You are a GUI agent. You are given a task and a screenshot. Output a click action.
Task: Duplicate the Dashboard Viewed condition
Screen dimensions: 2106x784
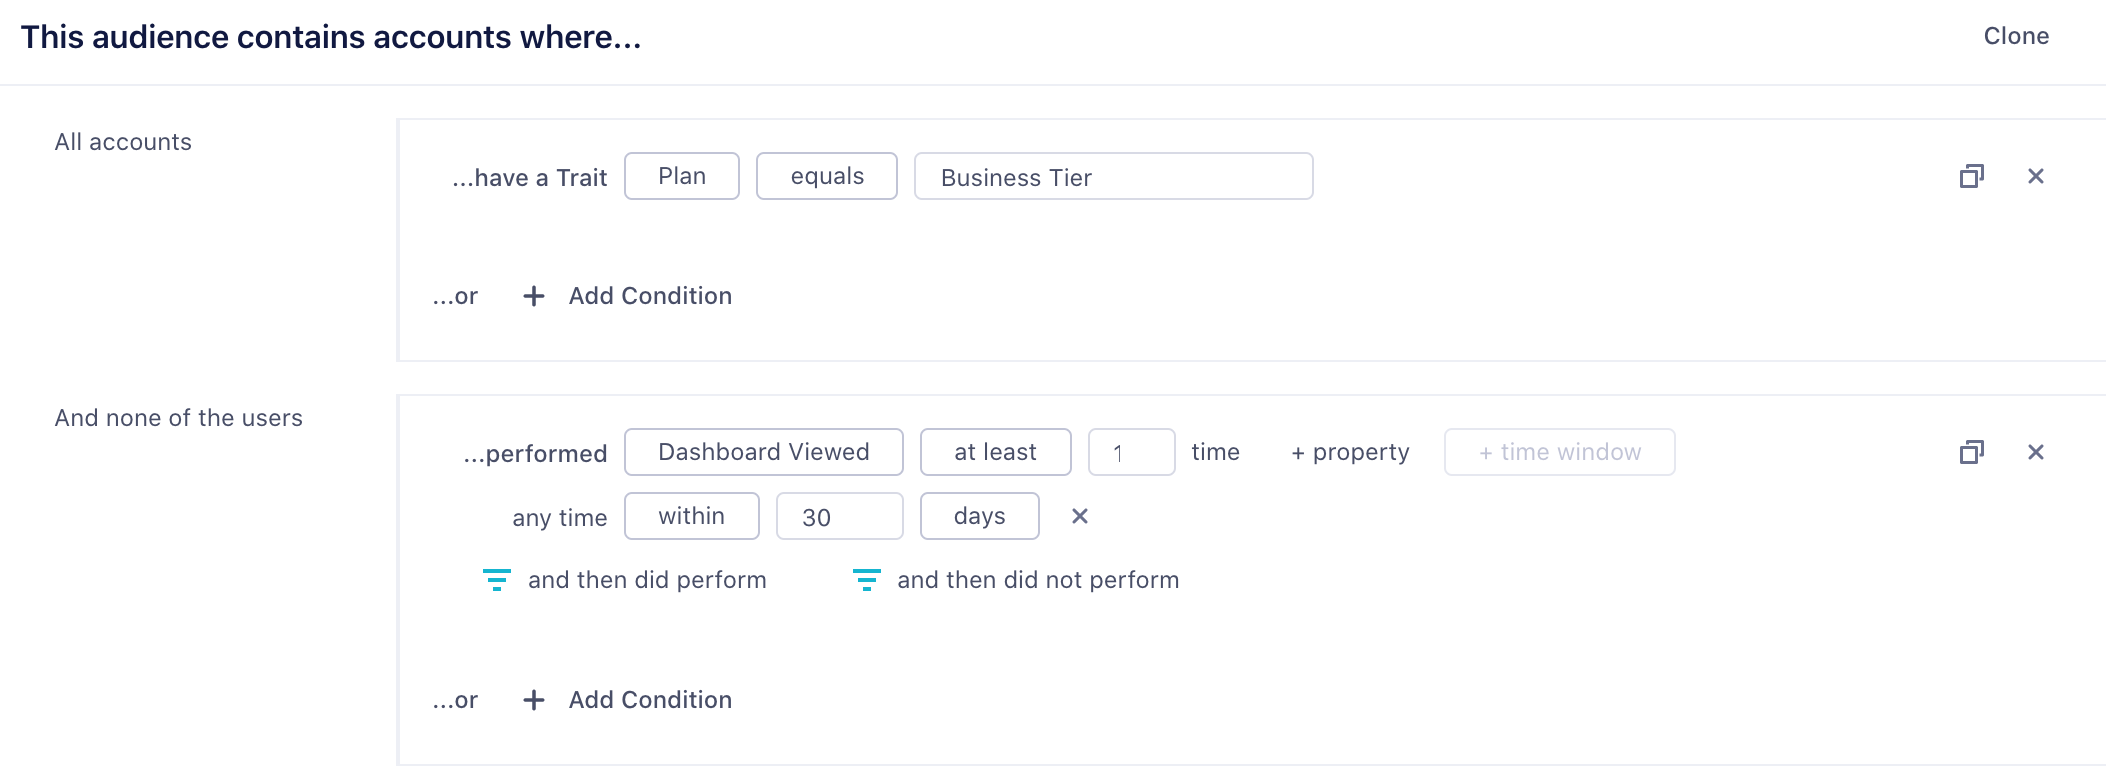[1971, 453]
